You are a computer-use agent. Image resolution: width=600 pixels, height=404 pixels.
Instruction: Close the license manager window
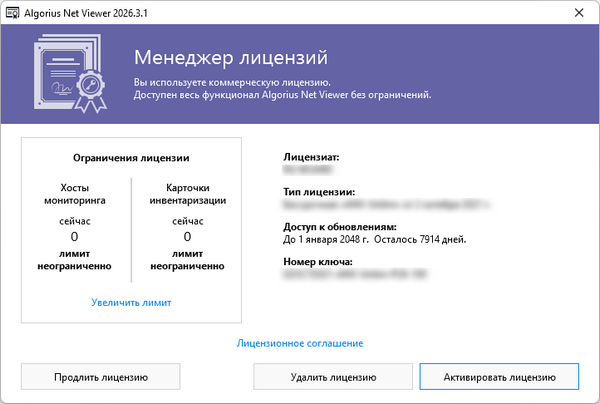[579, 13]
